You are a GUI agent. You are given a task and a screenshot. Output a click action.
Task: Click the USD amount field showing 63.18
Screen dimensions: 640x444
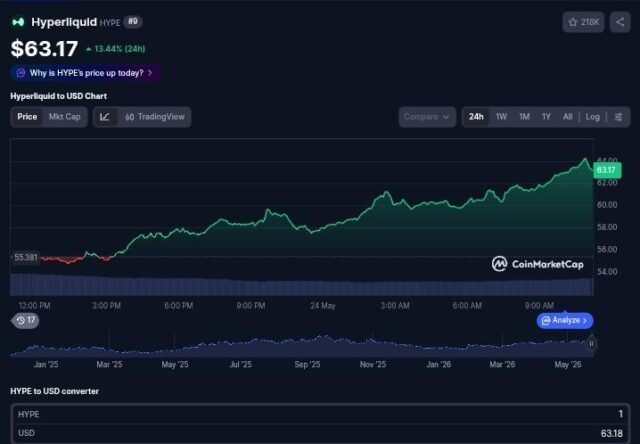pyautogui.click(x=320, y=433)
